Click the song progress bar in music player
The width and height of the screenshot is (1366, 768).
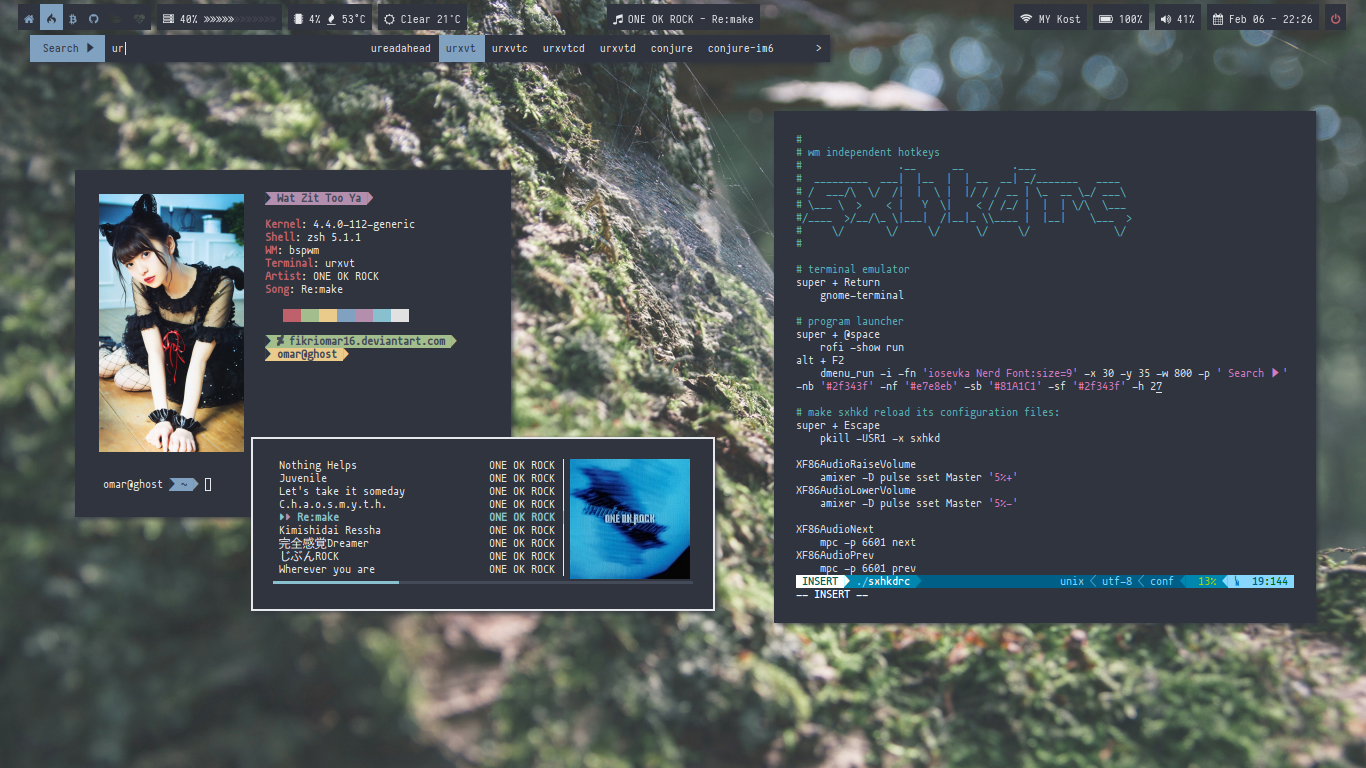click(482, 582)
